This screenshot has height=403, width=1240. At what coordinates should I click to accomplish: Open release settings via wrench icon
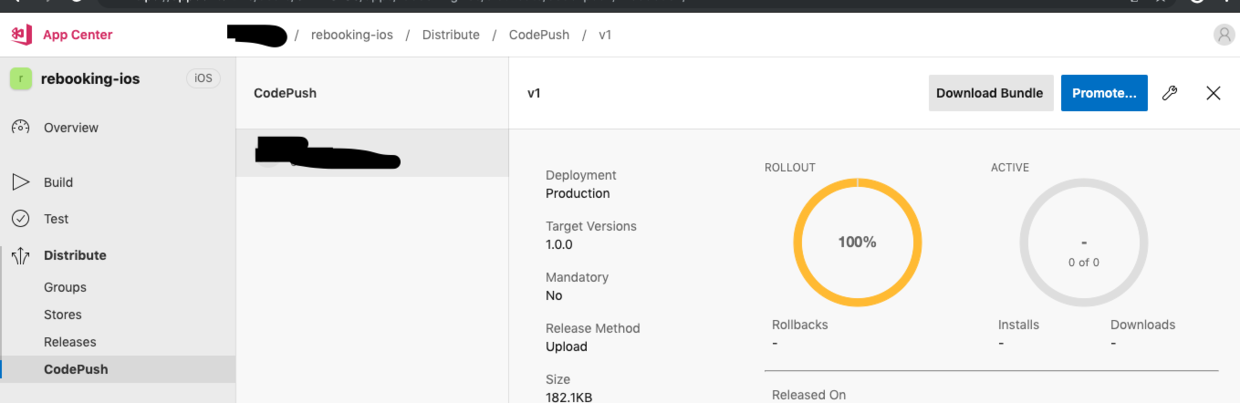coord(1170,93)
